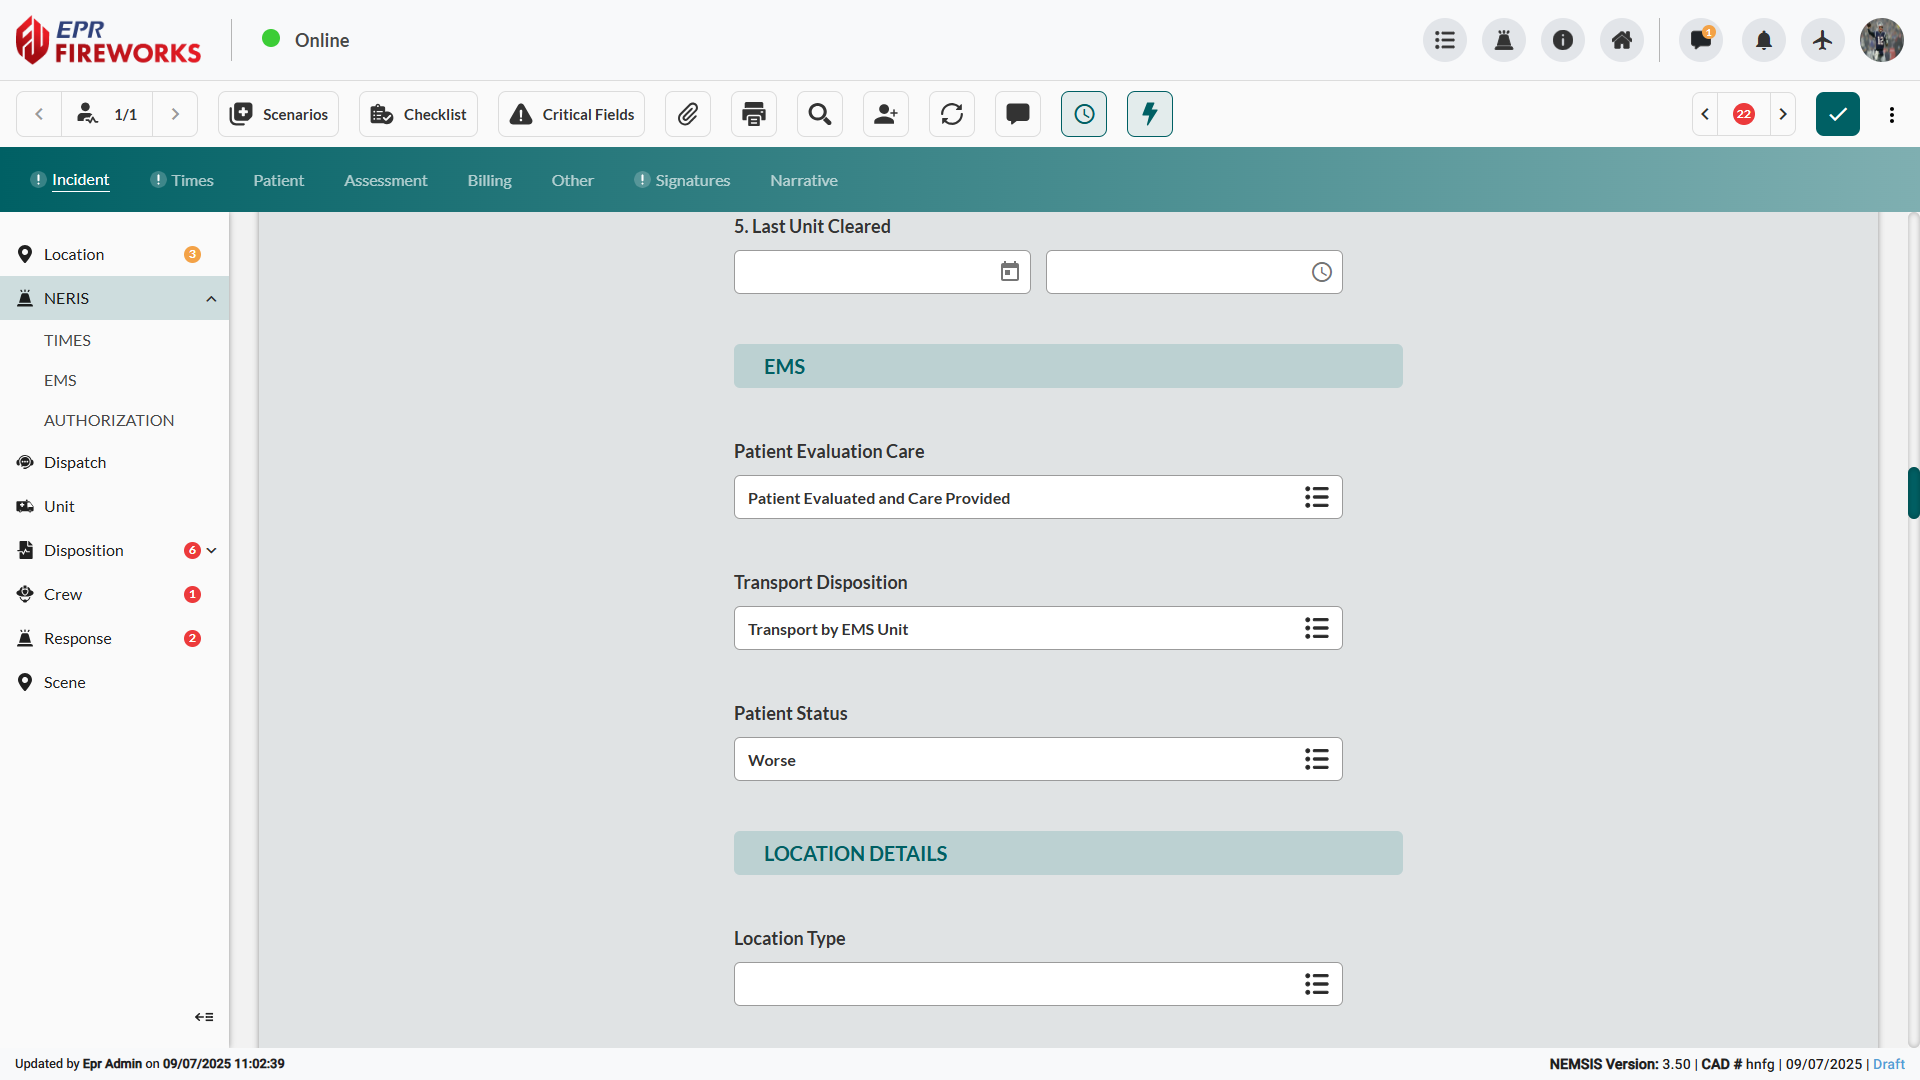Toggle the lightning bolt quick mode button
The image size is (1920, 1080).
pyautogui.click(x=1150, y=114)
